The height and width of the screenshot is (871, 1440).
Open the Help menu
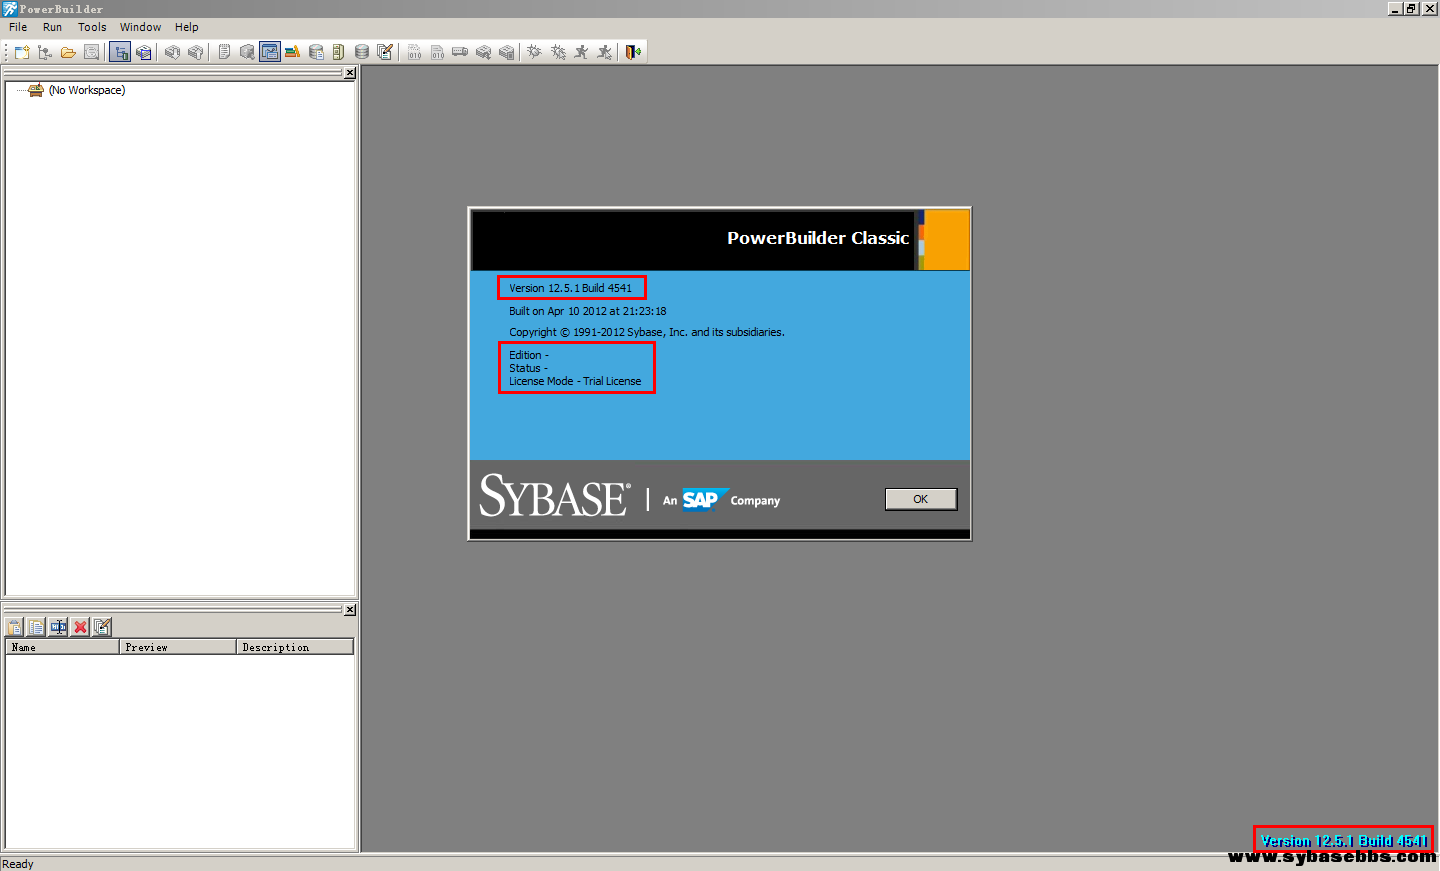click(187, 27)
